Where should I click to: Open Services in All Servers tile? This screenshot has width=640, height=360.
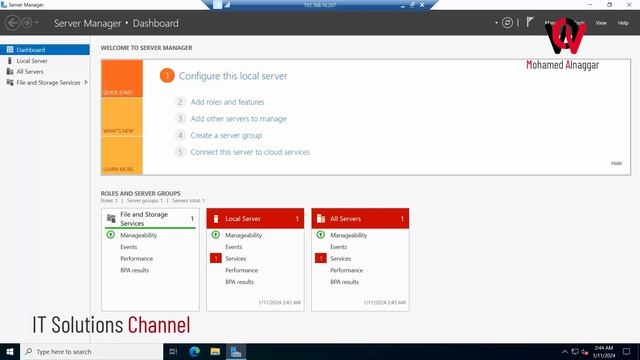pos(340,259)
